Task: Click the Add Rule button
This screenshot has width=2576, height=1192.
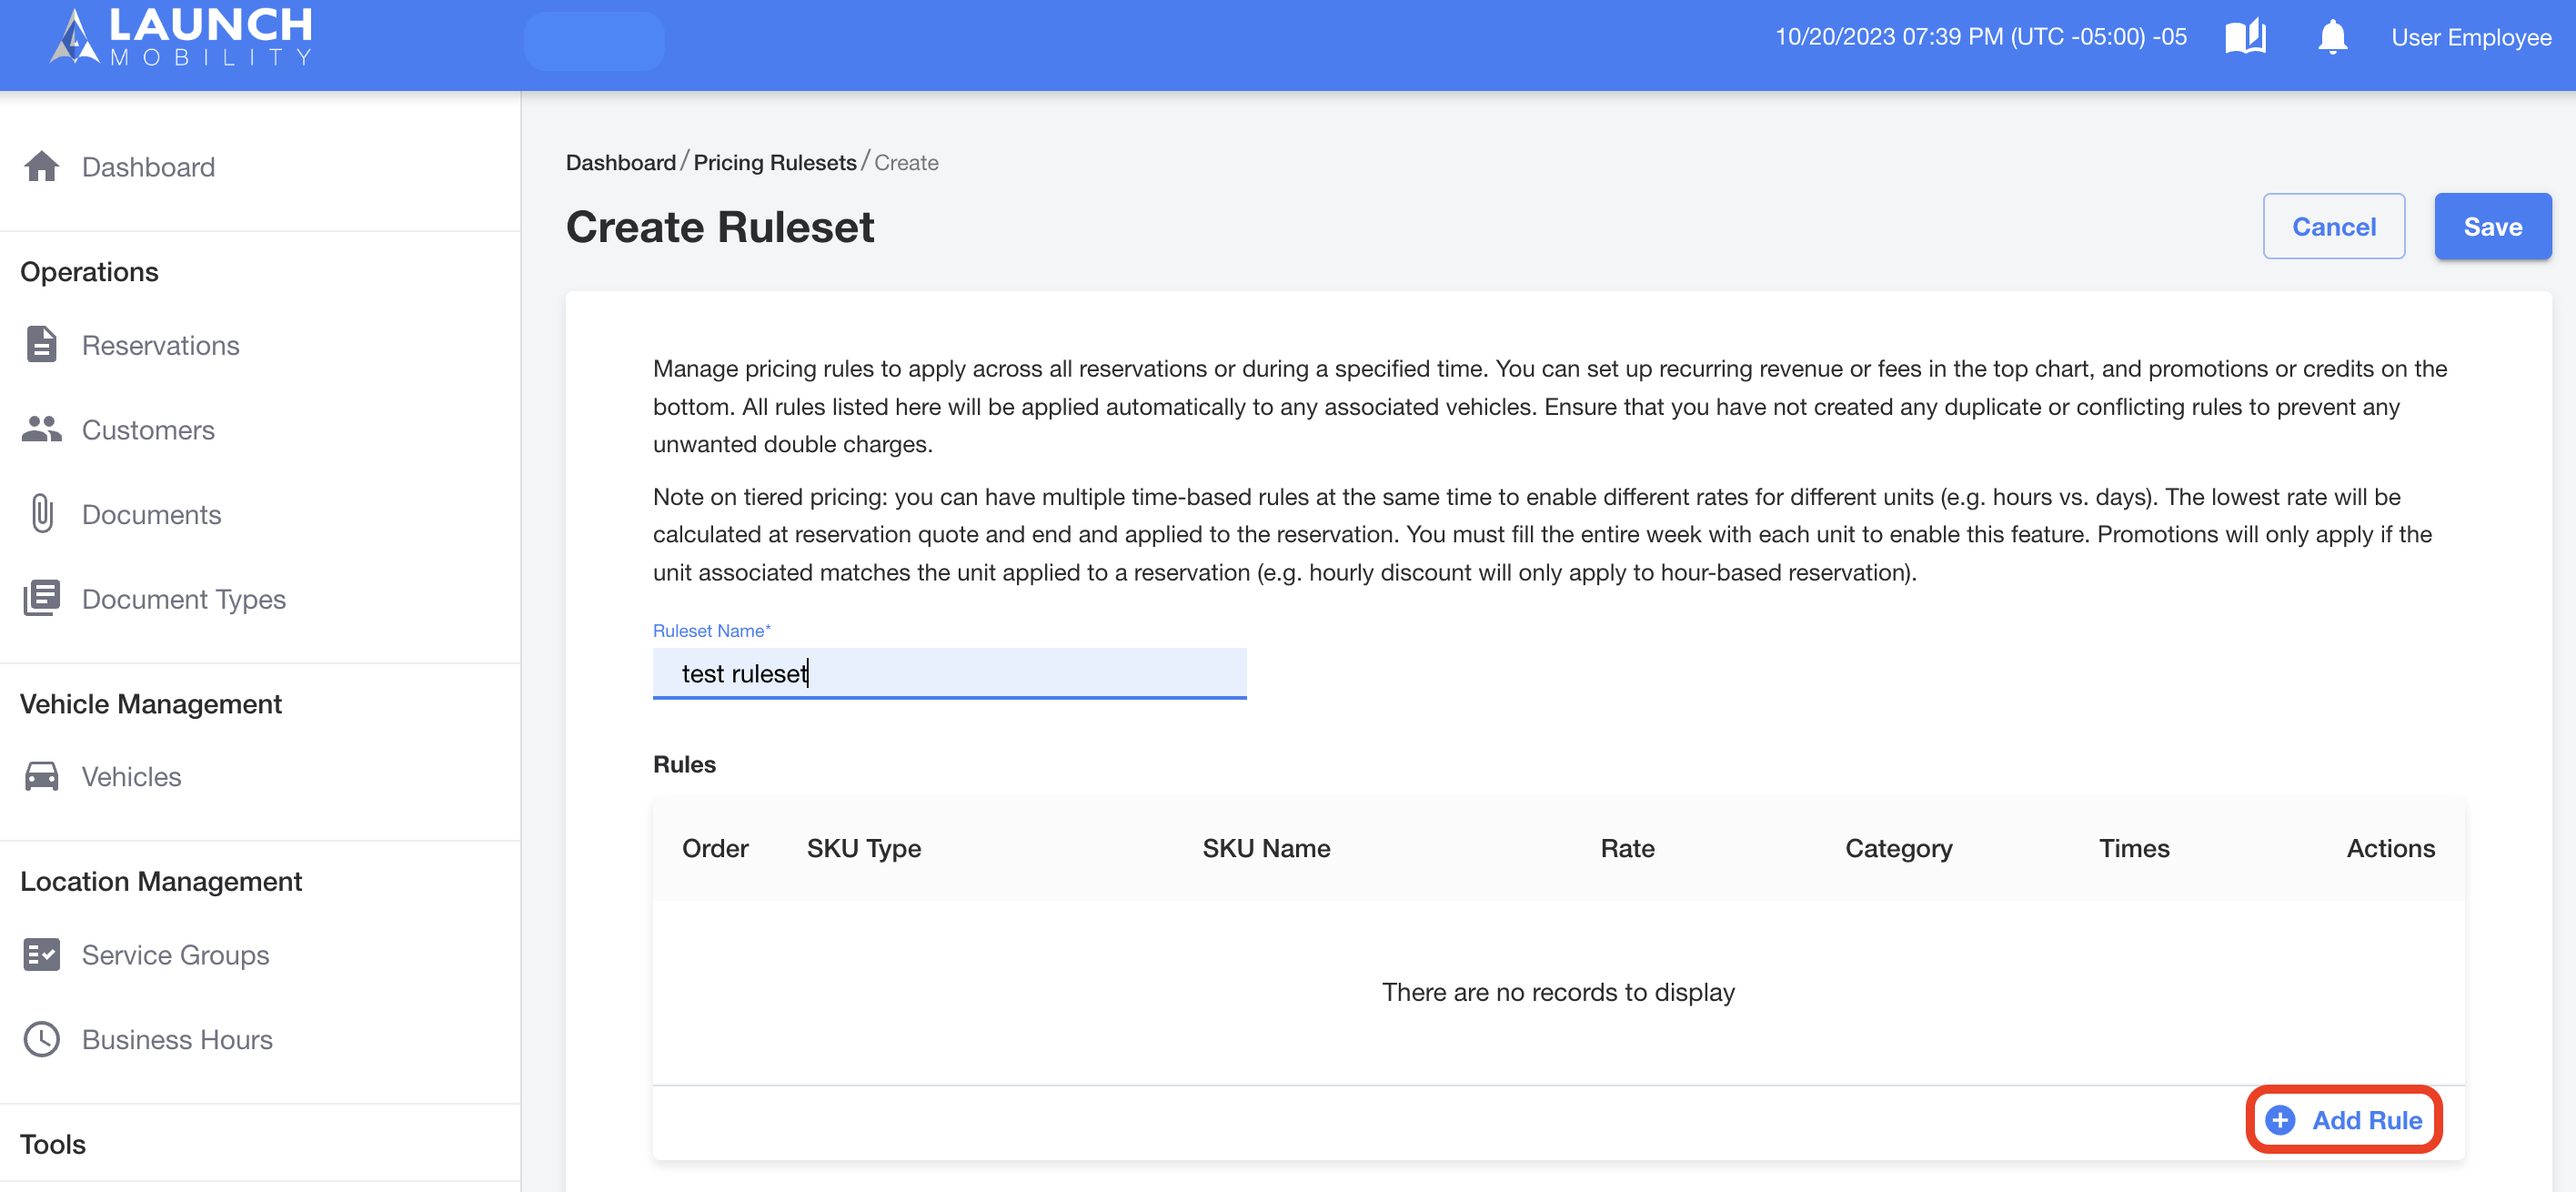Action: click(2343, 1120)
